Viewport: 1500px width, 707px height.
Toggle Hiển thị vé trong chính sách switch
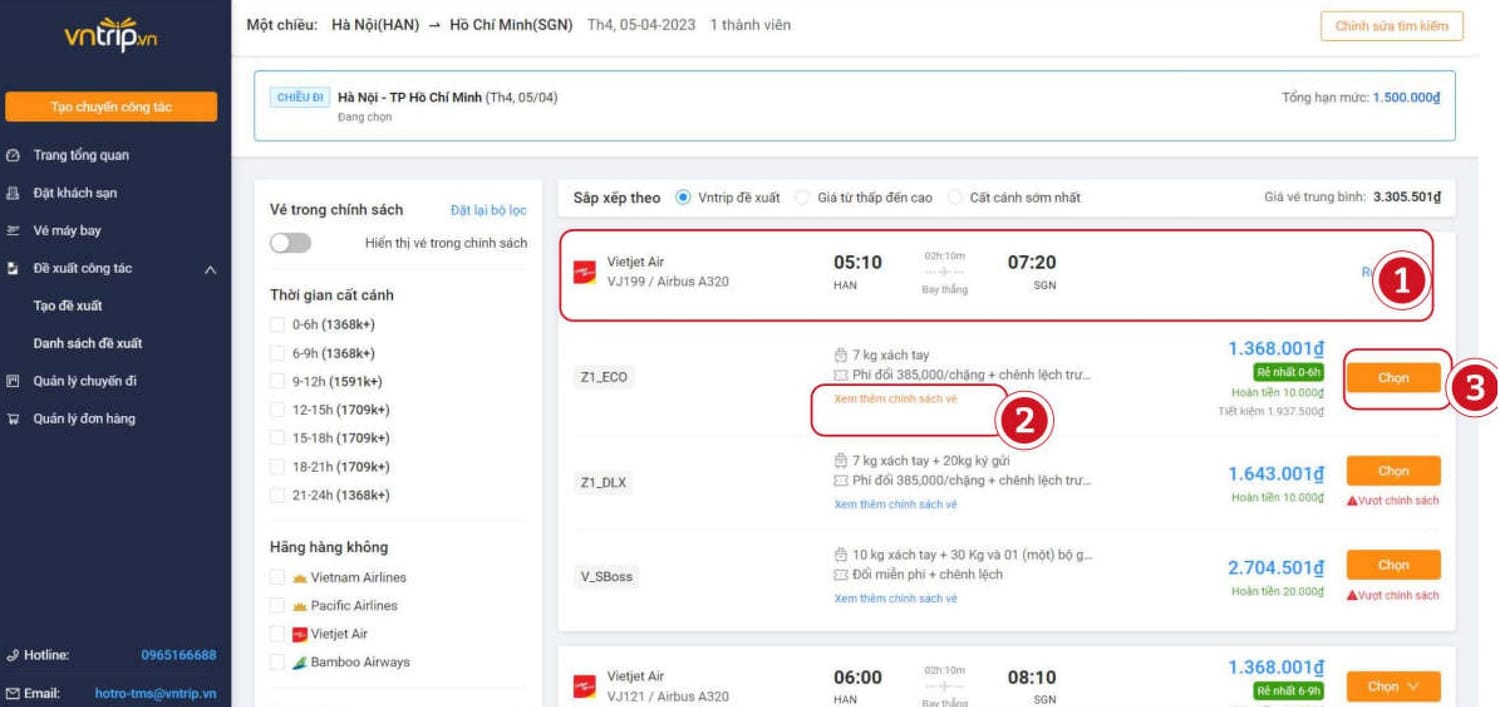click(291, 243)
